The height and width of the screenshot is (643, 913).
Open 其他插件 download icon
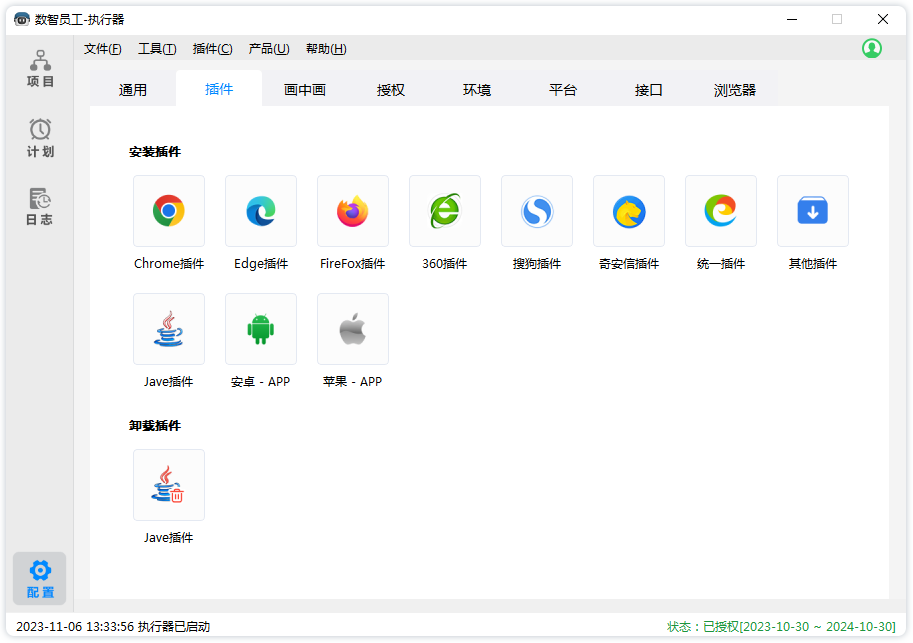point(813,211)
